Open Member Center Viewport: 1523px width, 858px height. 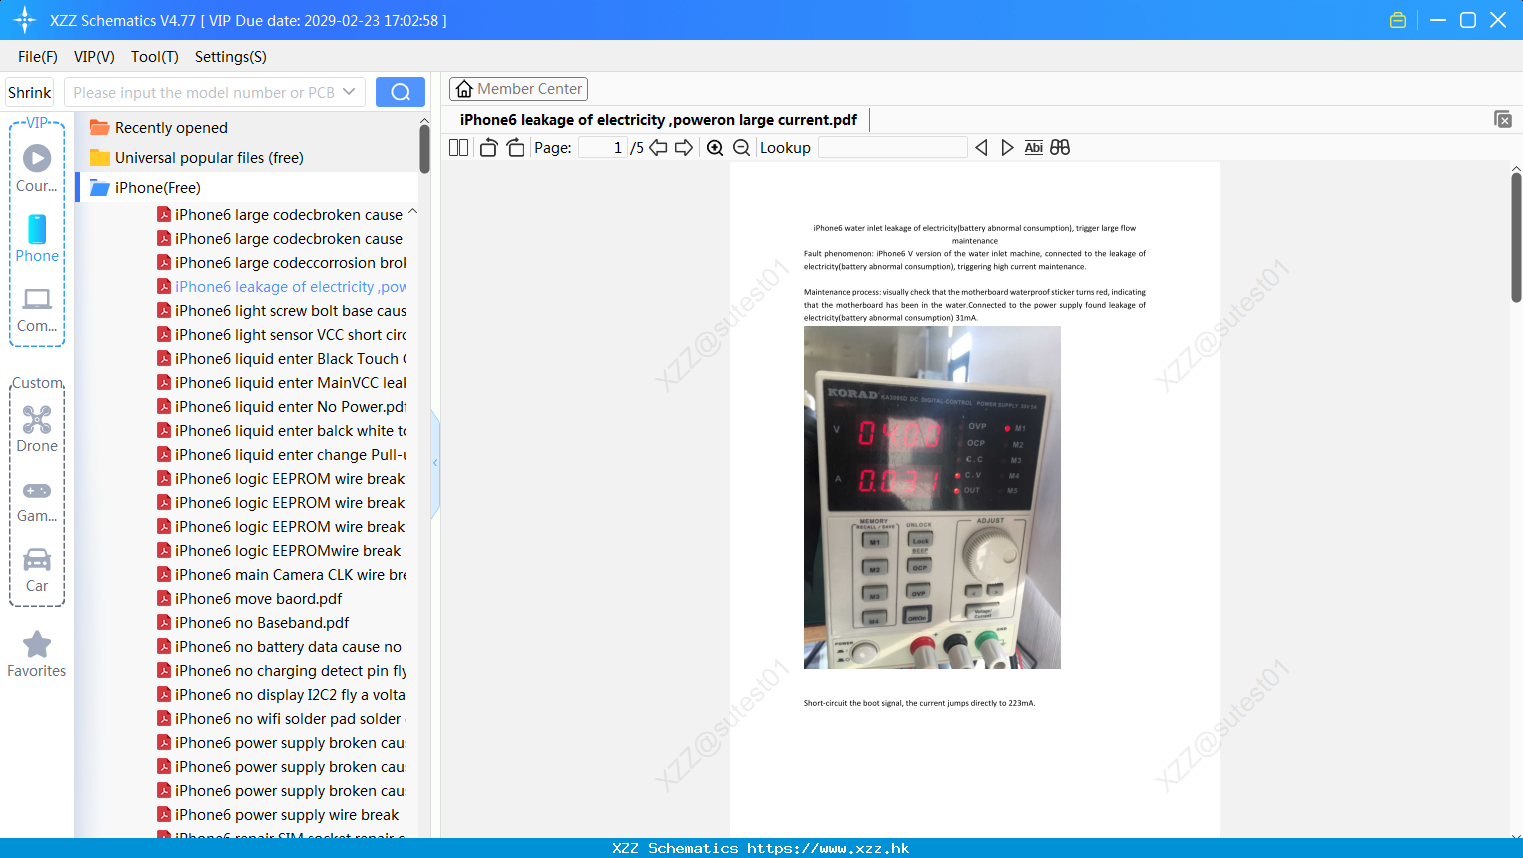coord(518,89)
